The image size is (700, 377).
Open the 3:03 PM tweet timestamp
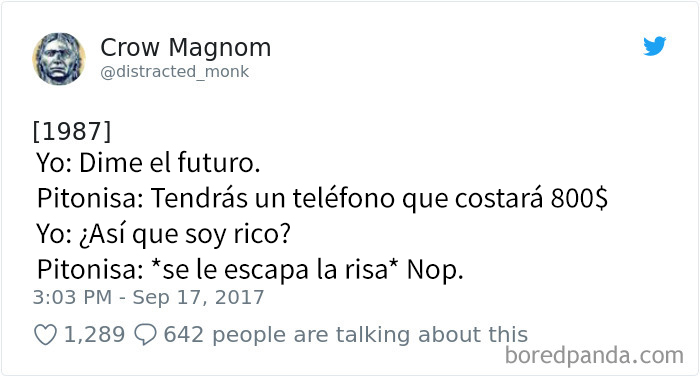[x=72, y=297]
